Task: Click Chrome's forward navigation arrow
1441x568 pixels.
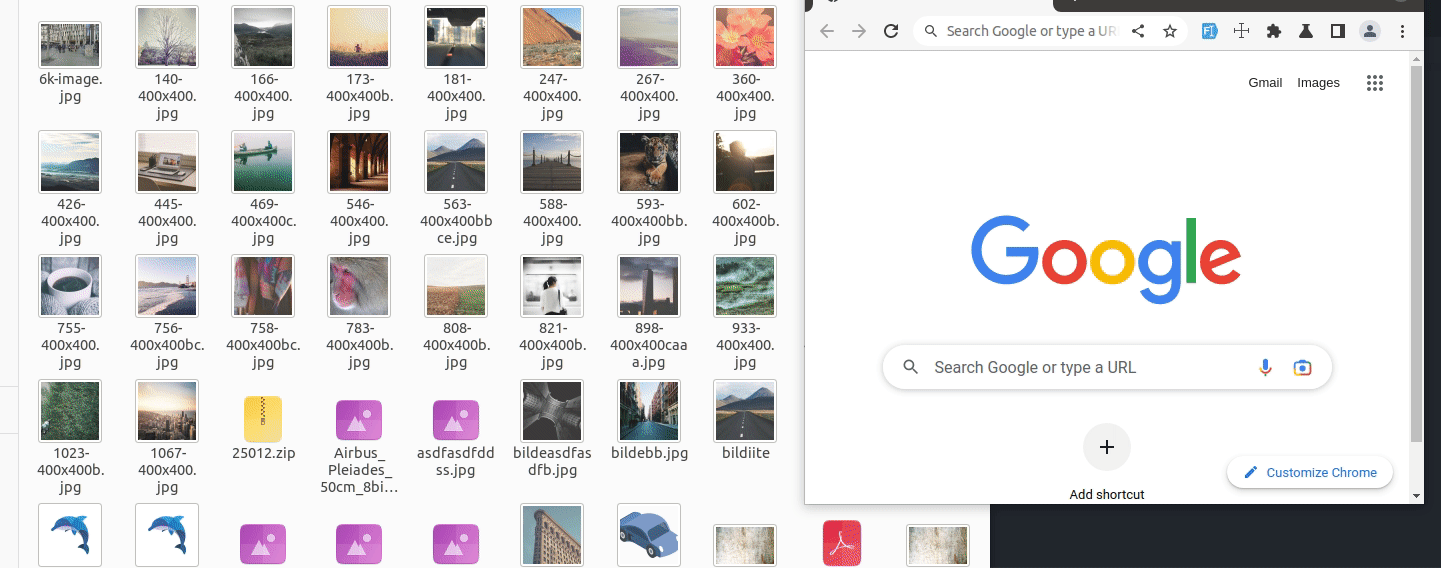Action: coord(859,31)
